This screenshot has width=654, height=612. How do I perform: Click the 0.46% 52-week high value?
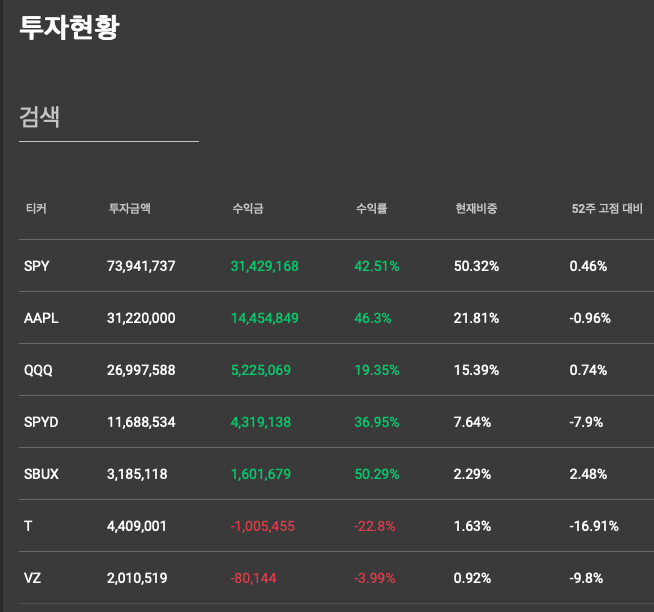point(589,266)
